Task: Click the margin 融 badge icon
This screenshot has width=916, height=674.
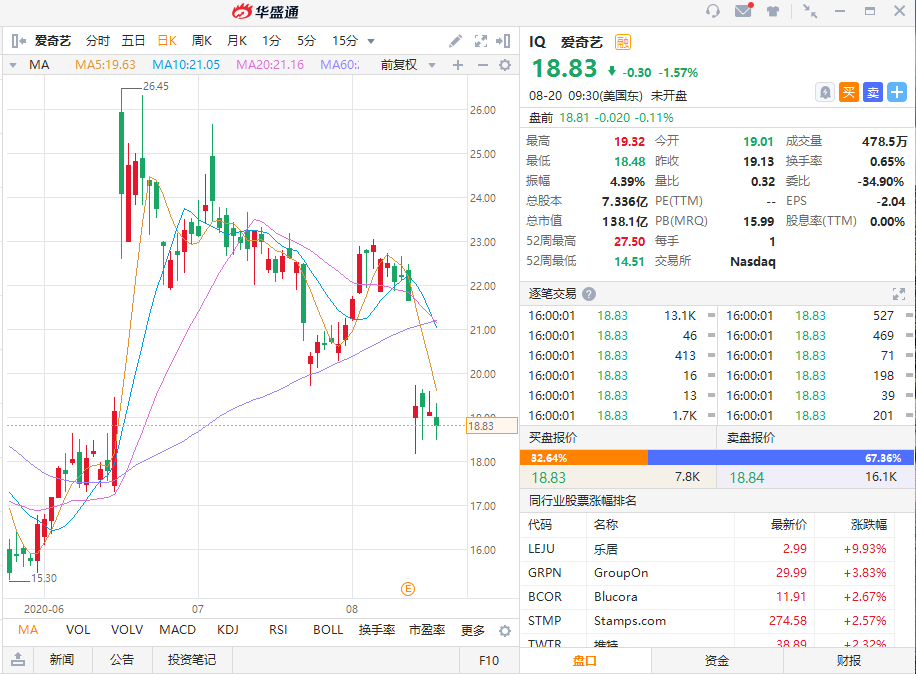Action: click(623, 42)
